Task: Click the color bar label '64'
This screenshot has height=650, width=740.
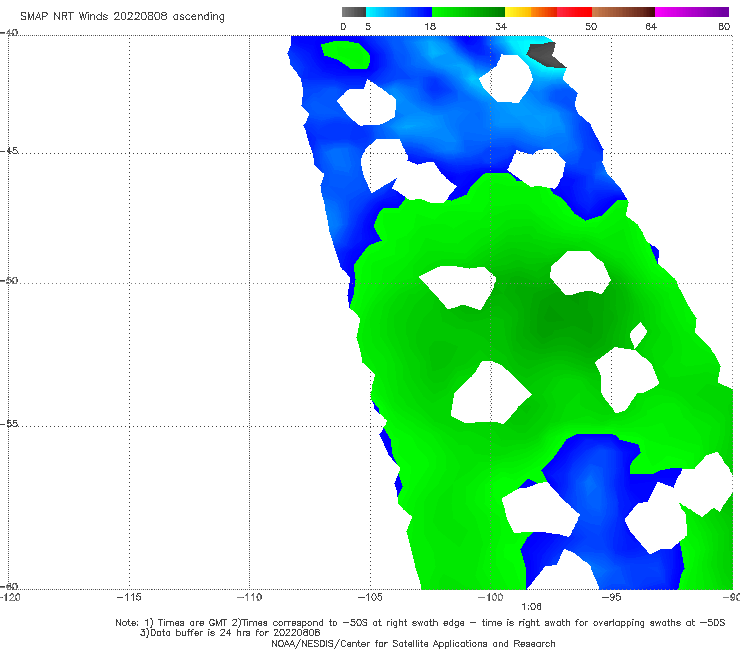Action: tap(651, 27)
